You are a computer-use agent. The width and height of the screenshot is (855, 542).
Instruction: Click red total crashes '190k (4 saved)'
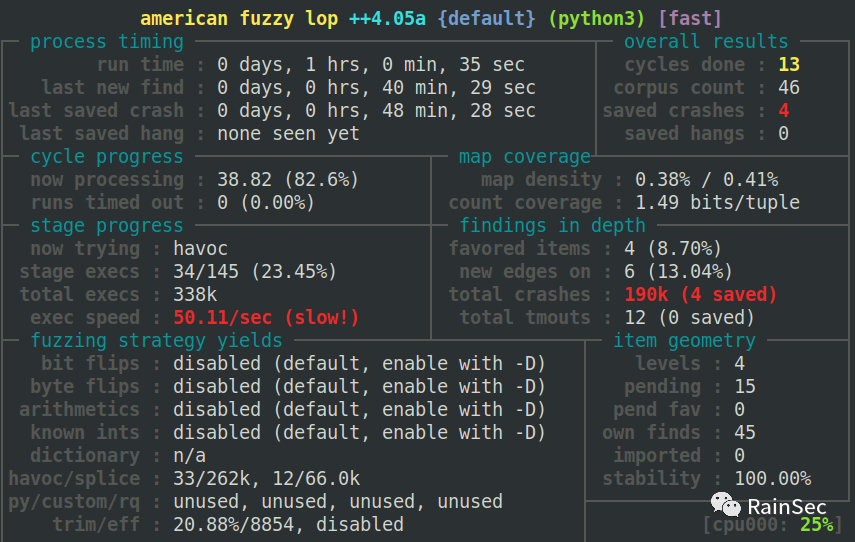tap(701, 294)
